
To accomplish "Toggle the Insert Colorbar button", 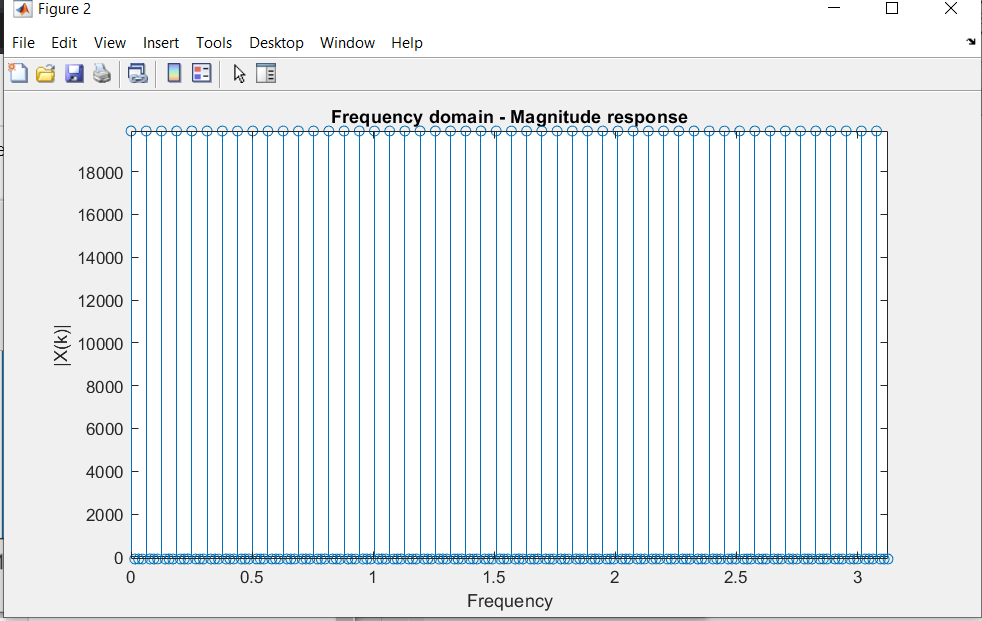I will click(x=174, y=73).
